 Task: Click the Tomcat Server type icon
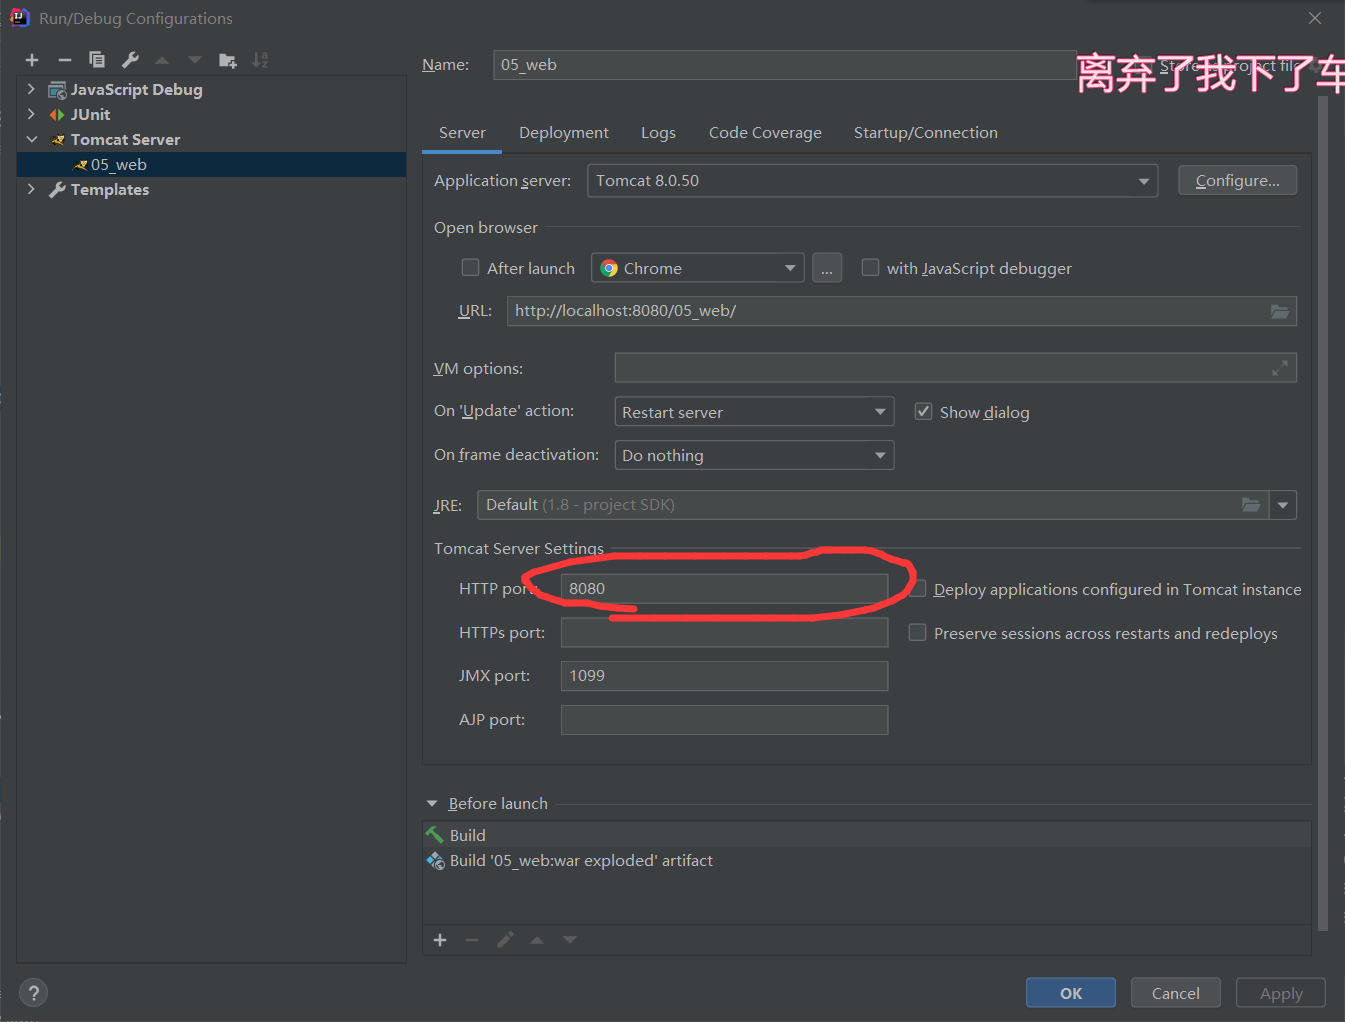point(58,140)
